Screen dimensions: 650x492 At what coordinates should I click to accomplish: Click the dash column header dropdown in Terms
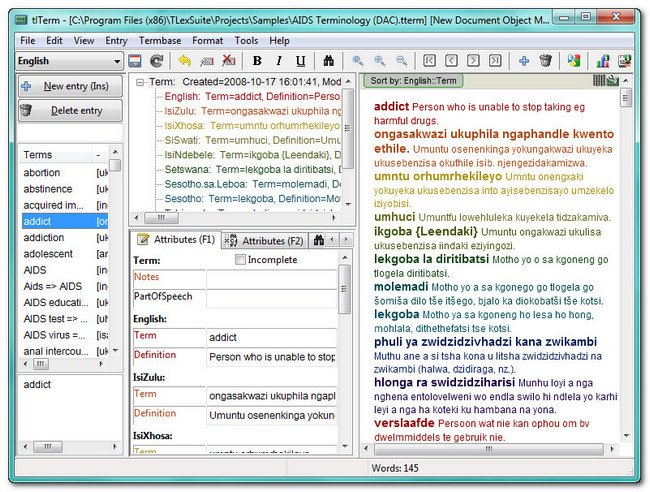99,155
